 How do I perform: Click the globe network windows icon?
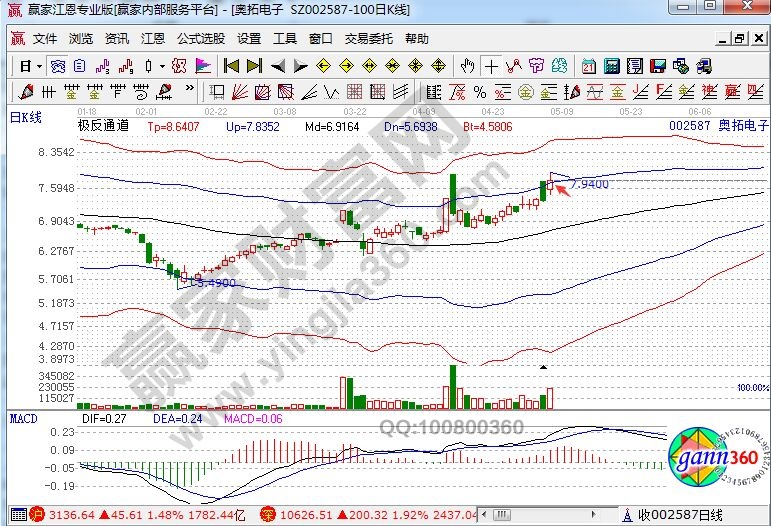click(x=681, y=66)
